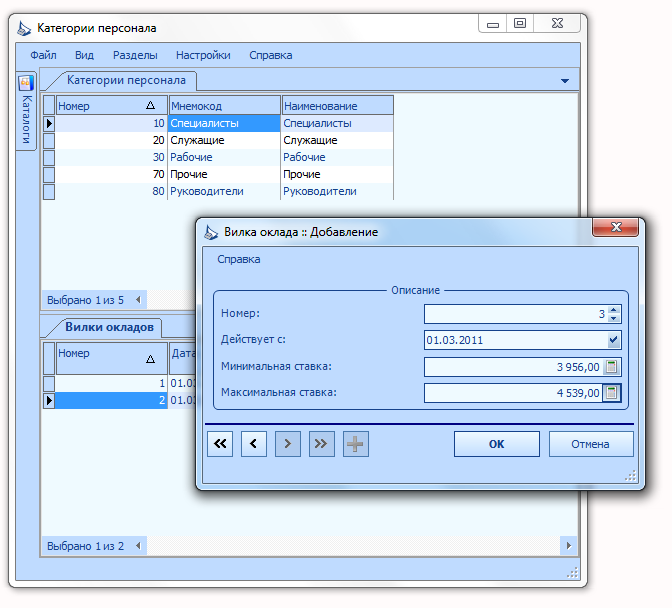This screenshot has height=608, width=672.
Task: Click the main window's application icon
Action: (x=24, y=28)
